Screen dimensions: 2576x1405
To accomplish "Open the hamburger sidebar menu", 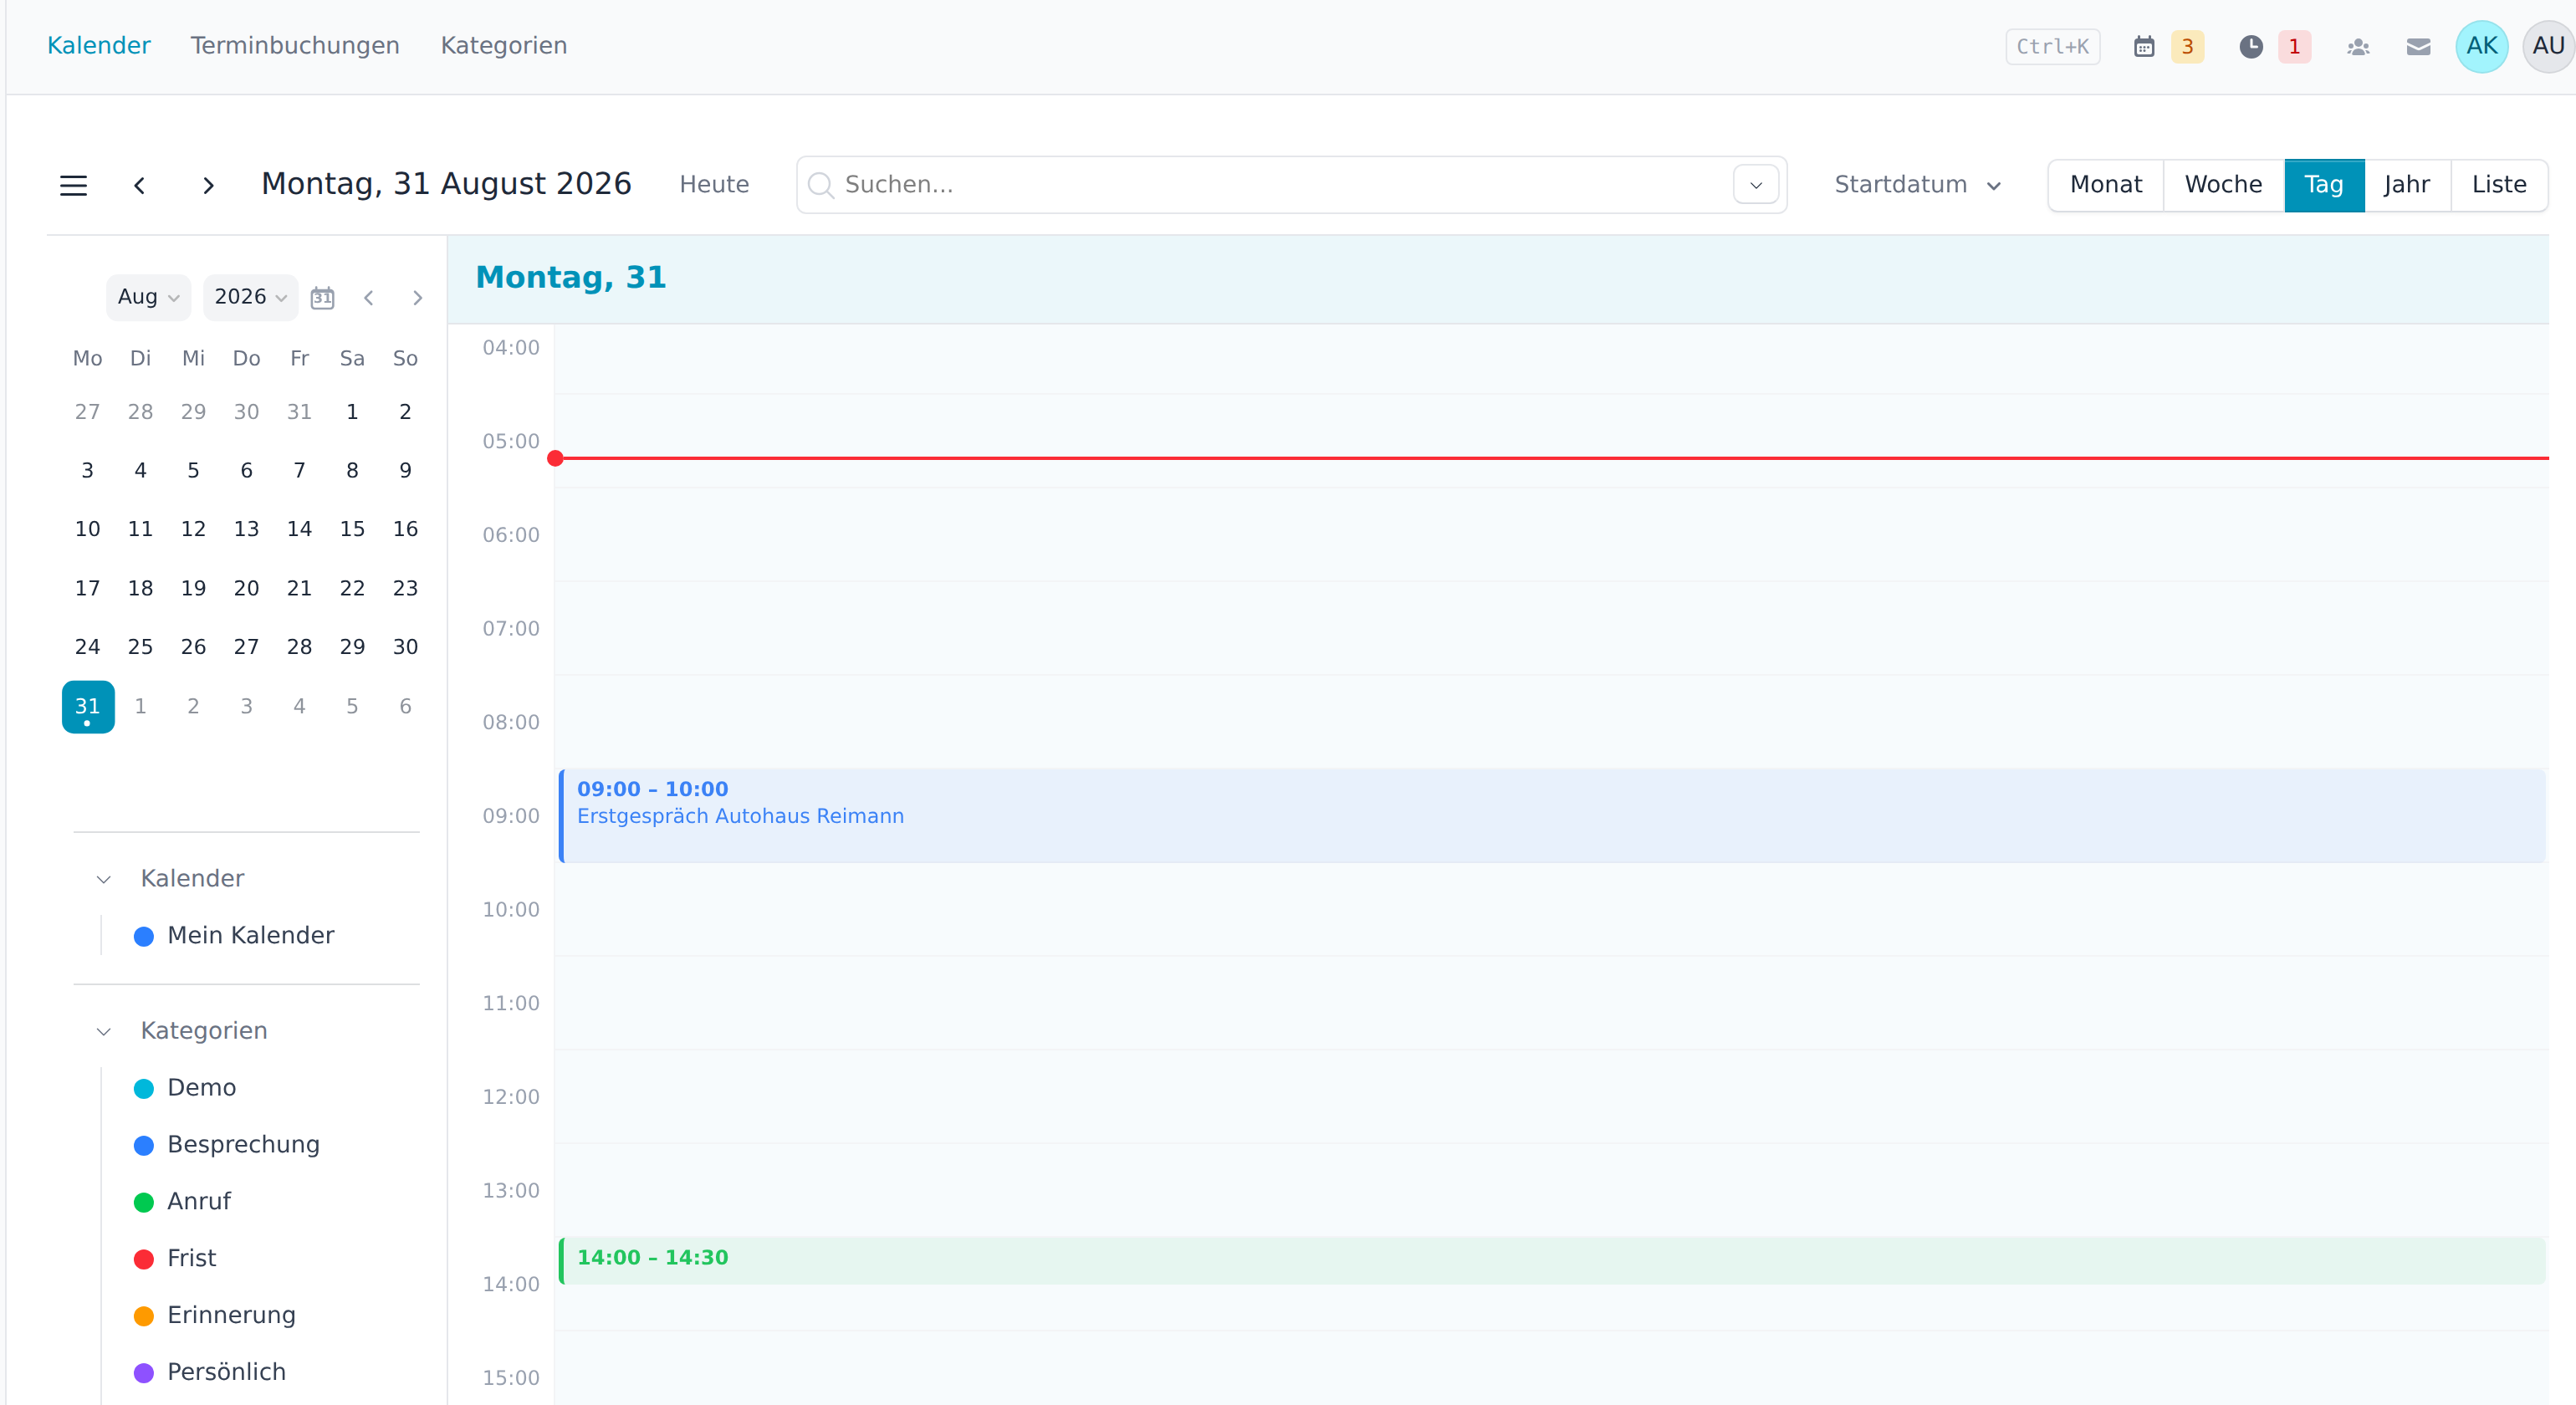I will tap(73, 185).
